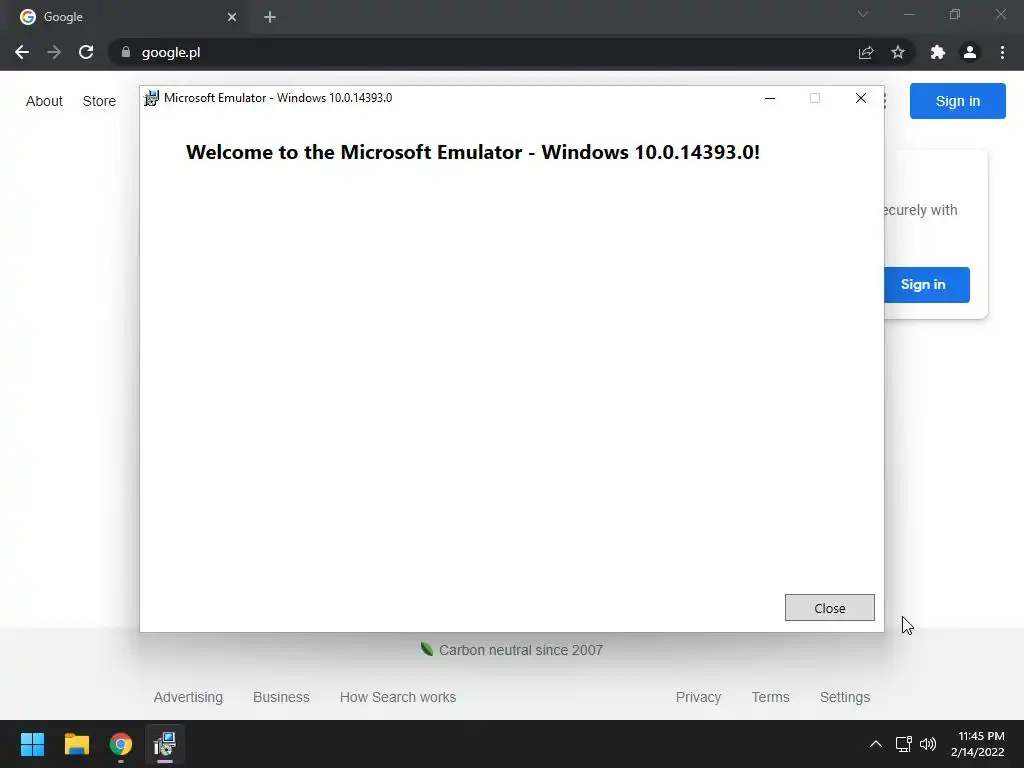Open the Terms footer link

[x=770, y=697]
